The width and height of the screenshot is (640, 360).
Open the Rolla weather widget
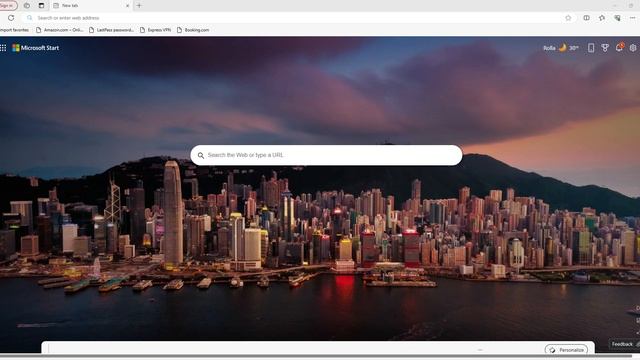click(561, 48)
